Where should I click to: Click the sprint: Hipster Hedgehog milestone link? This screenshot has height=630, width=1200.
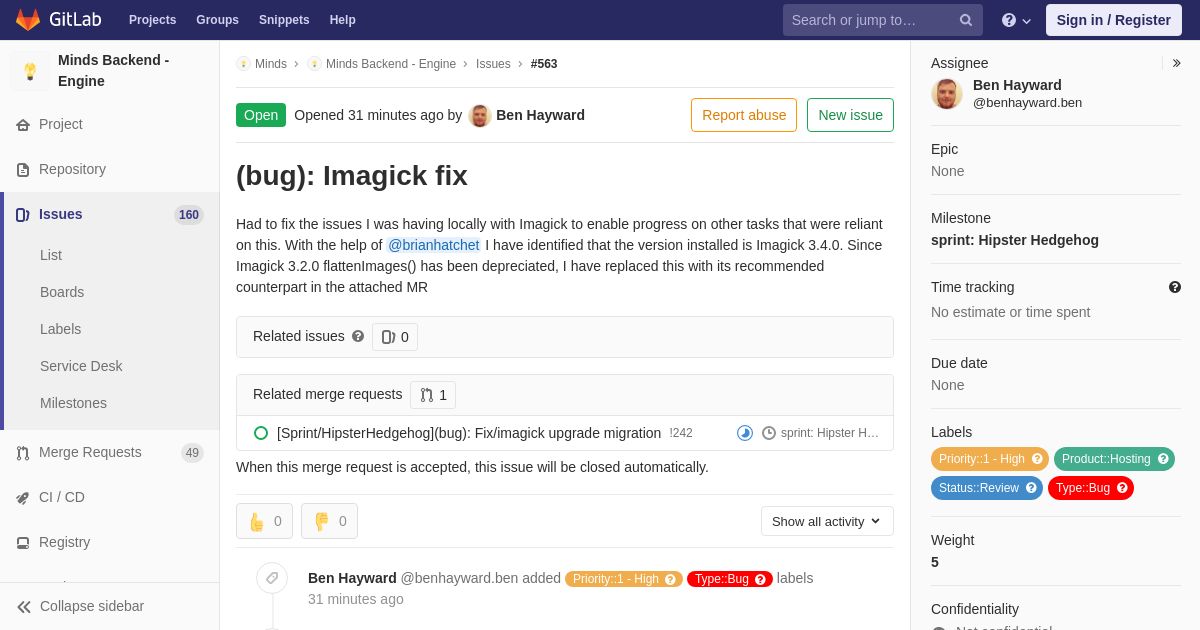pyautogui.click(x=1015, y=240)
